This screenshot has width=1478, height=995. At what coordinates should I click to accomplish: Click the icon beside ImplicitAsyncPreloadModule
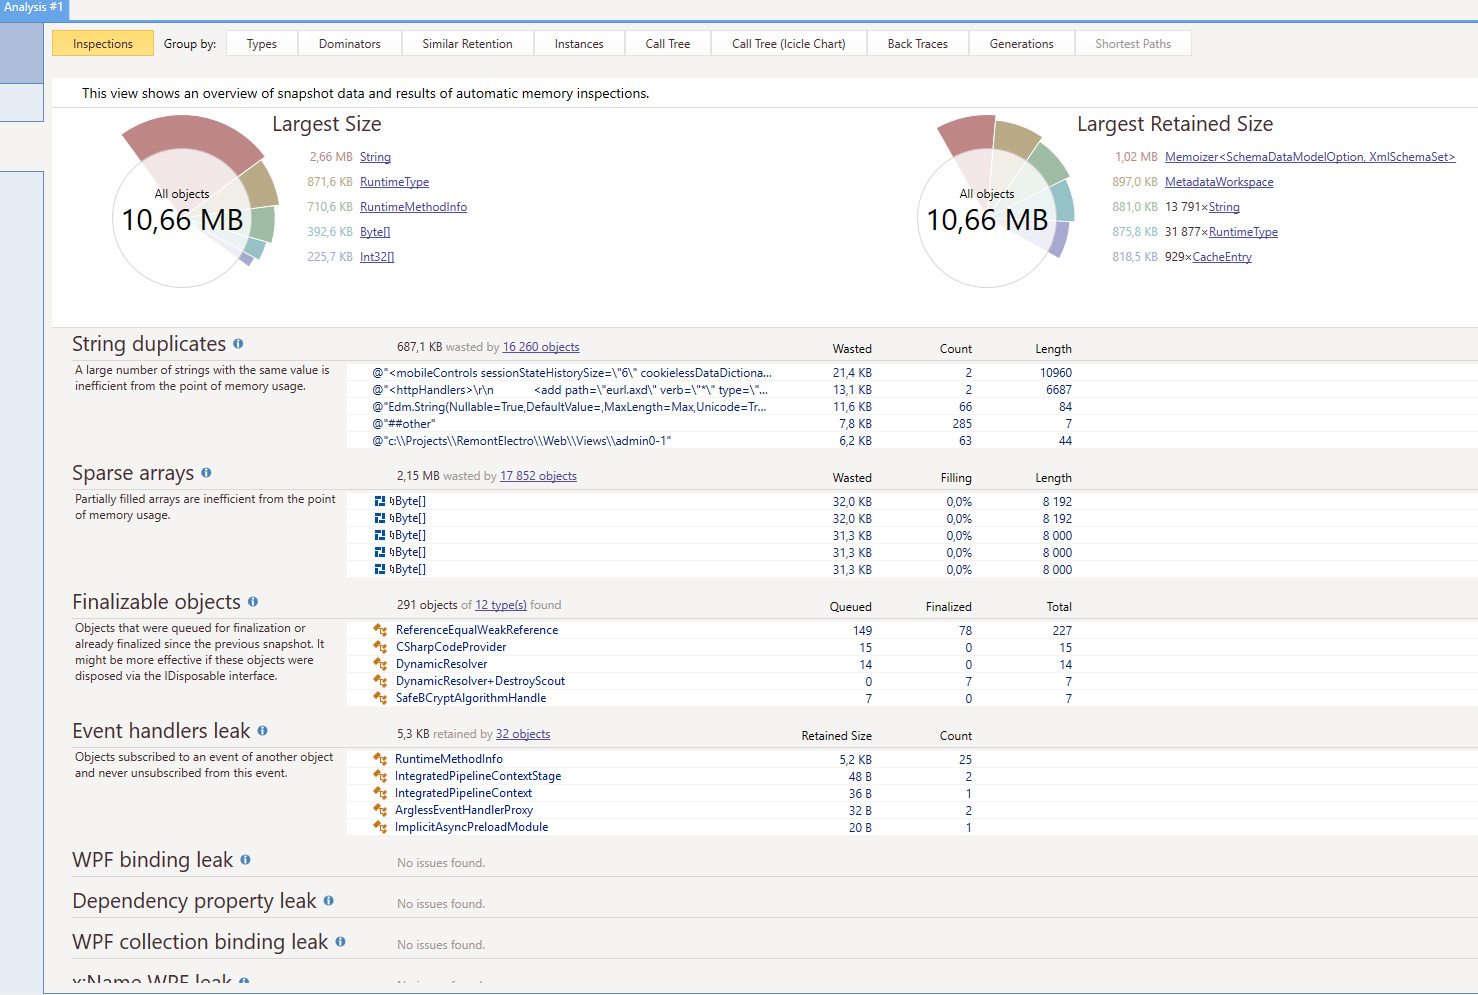point(380,827)
